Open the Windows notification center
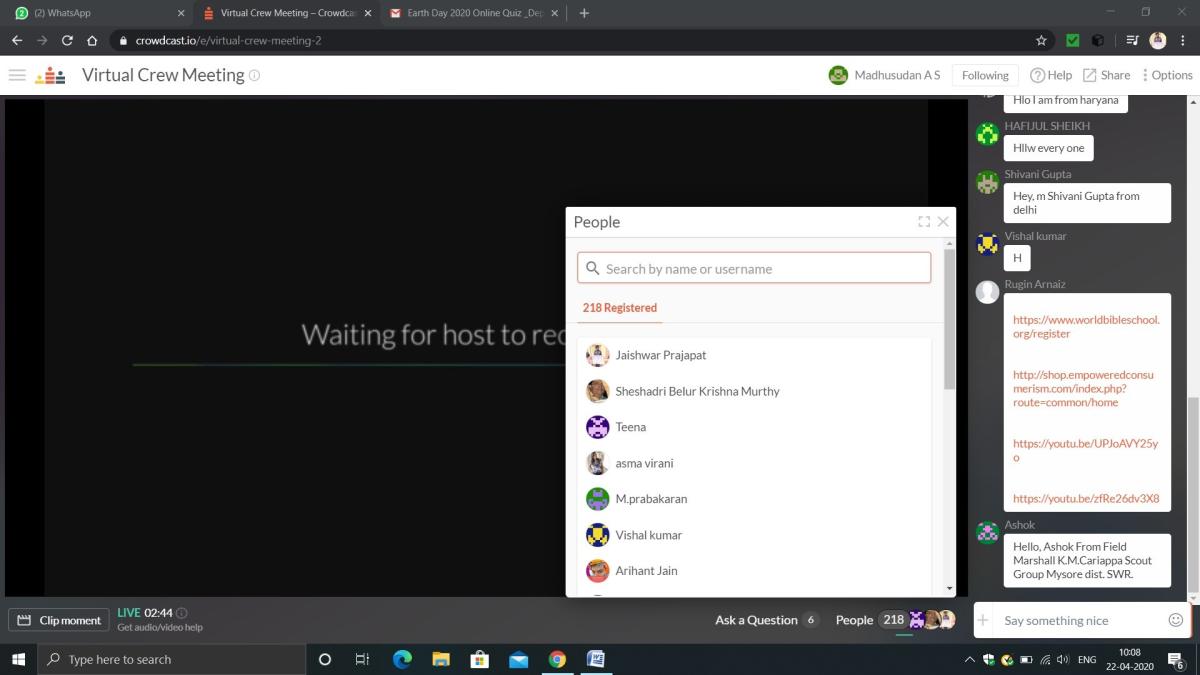The width and height of the screenshot is (1200, 675). pyautogui.click(x=1176, y=660)
